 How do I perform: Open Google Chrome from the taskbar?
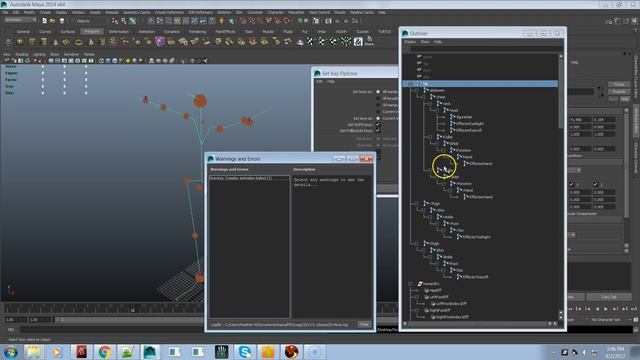104,351
